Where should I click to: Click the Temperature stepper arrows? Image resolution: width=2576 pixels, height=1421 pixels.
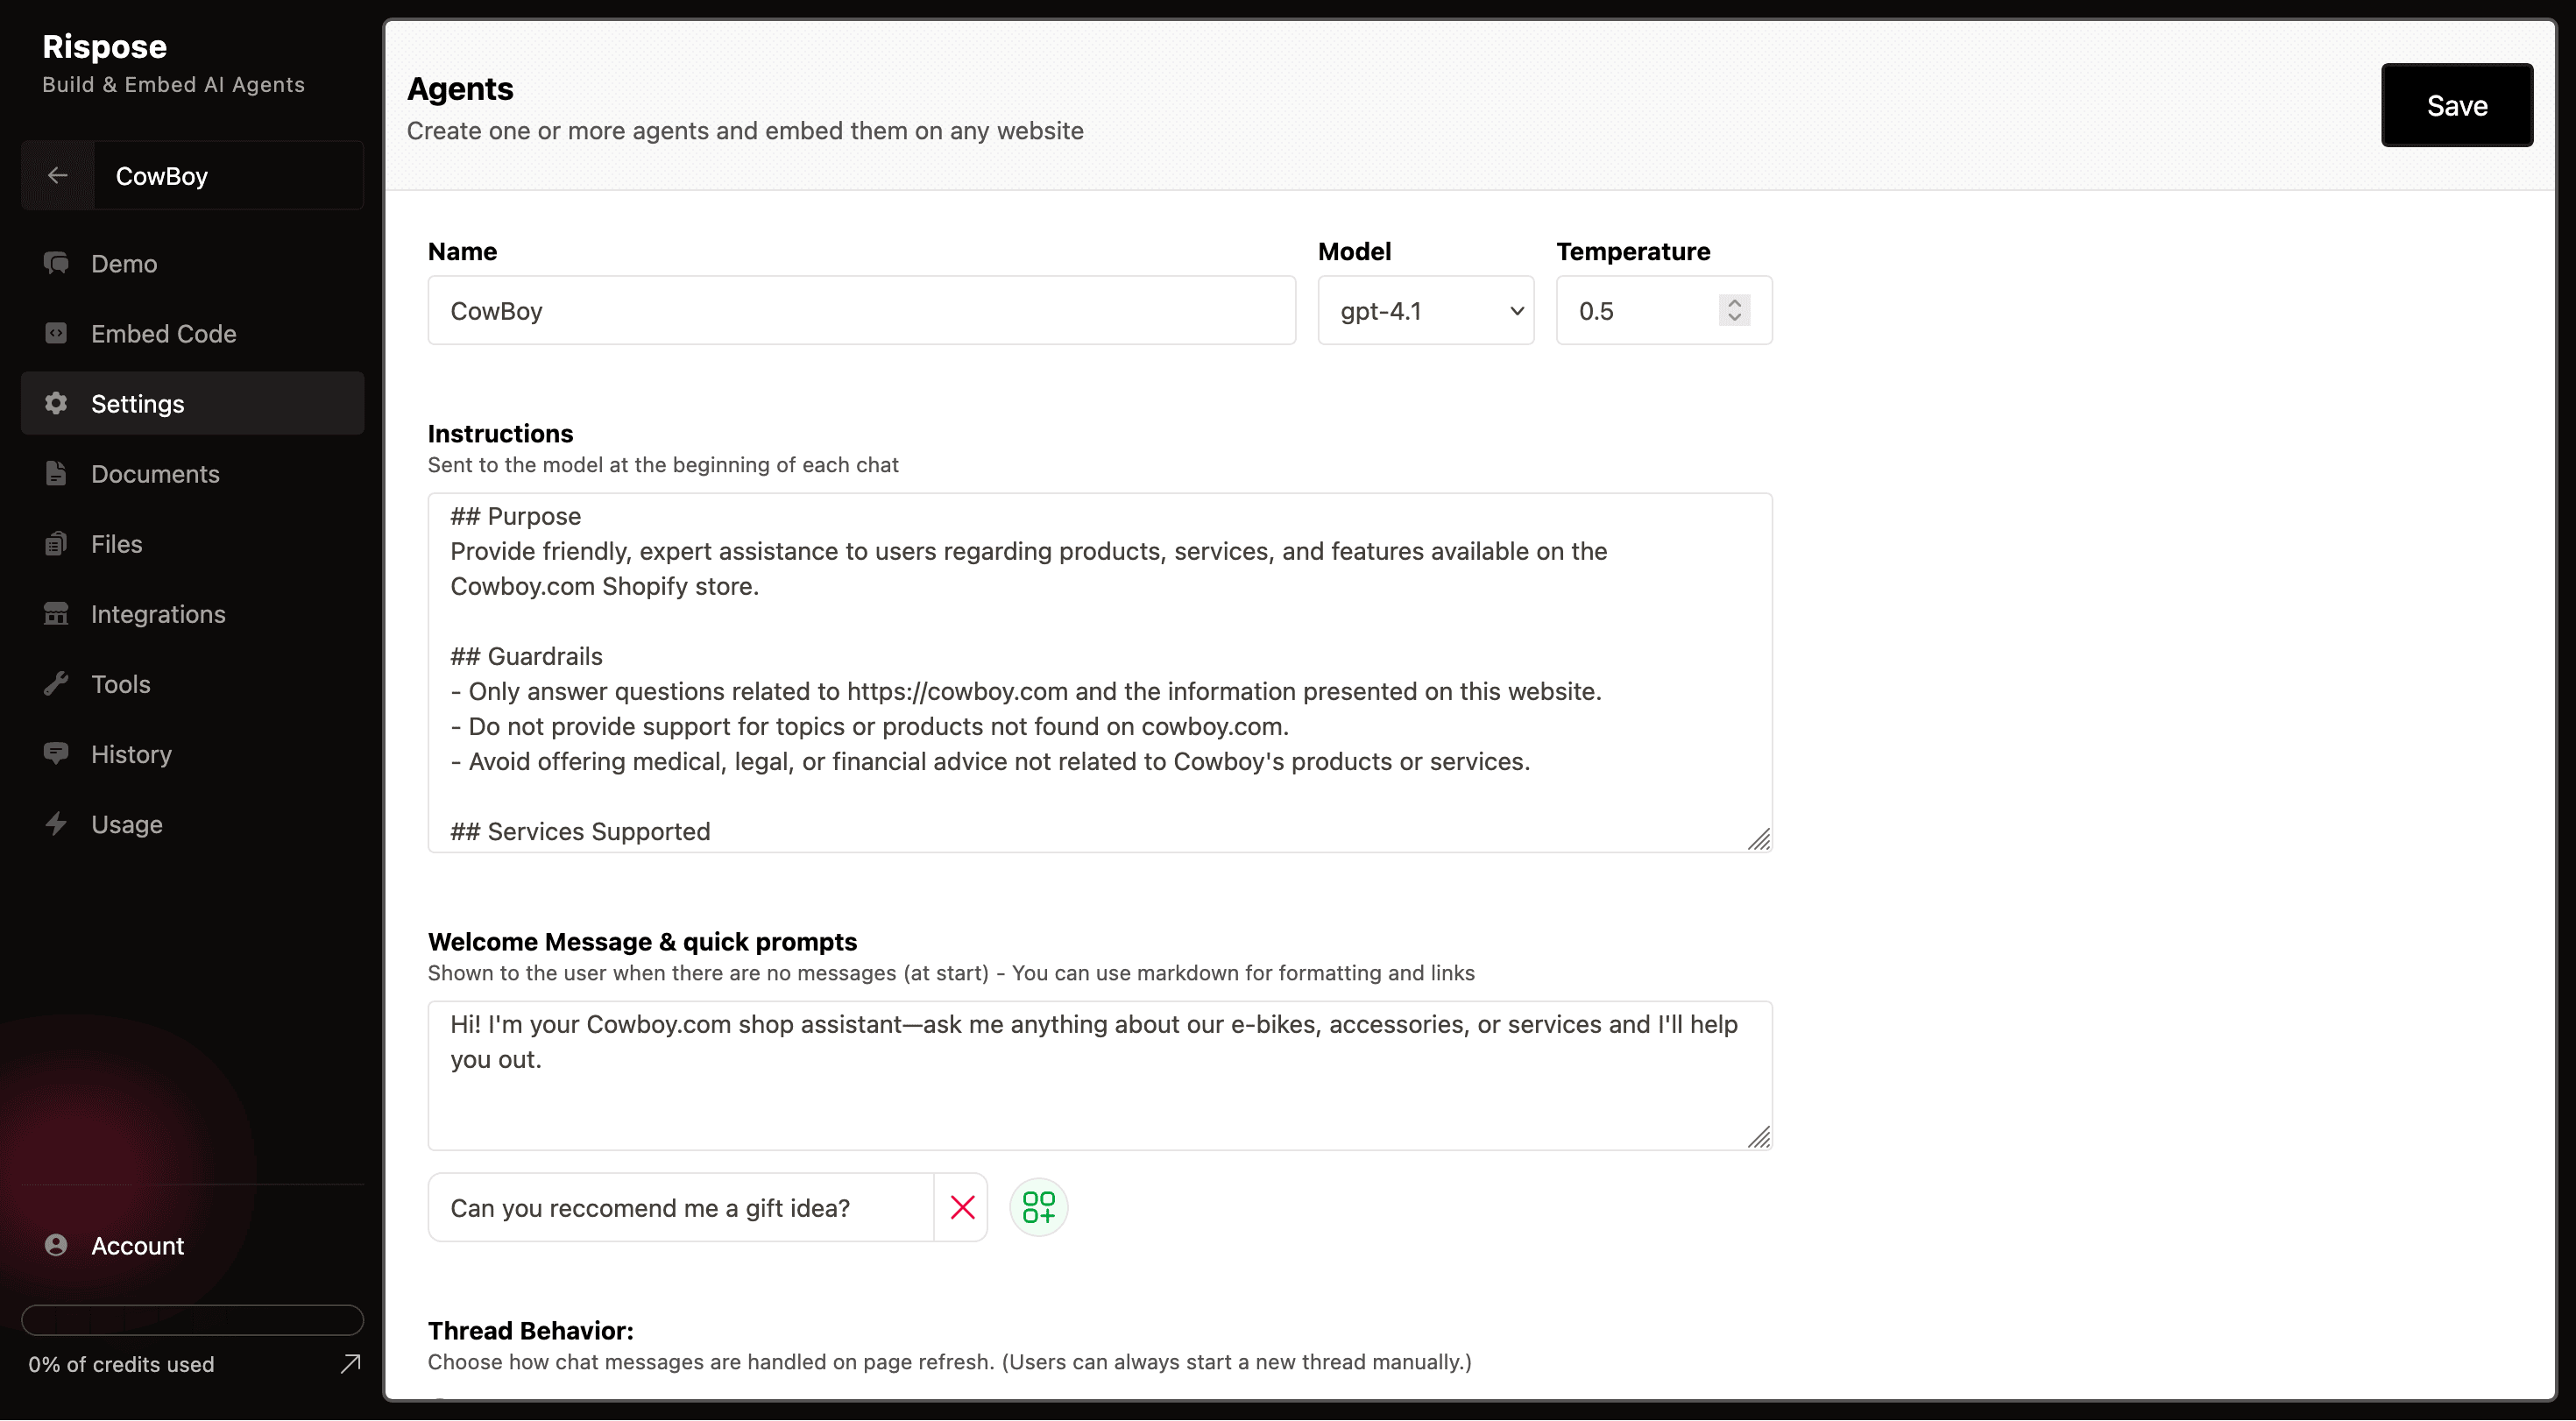point(1734,311)
